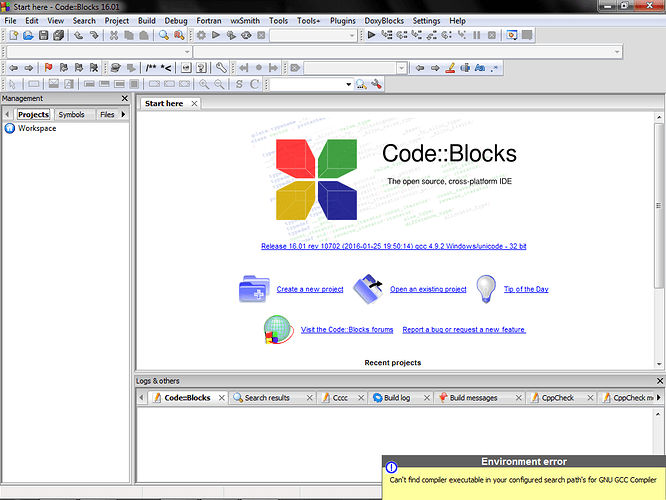The width and height of the screenshot is (666, 500).
Task: Click the Rebuild icon
Action: [x=246, y=35]
